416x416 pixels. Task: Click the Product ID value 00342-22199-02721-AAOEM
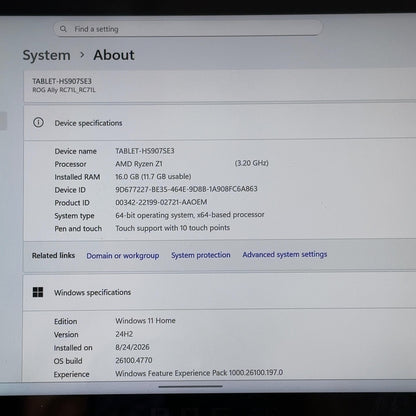point(161,202)
